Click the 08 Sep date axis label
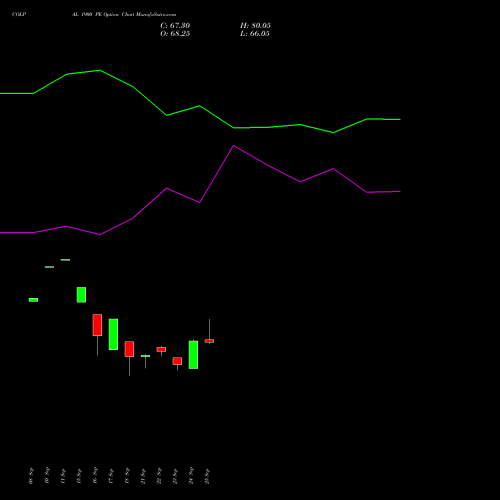 31,476
